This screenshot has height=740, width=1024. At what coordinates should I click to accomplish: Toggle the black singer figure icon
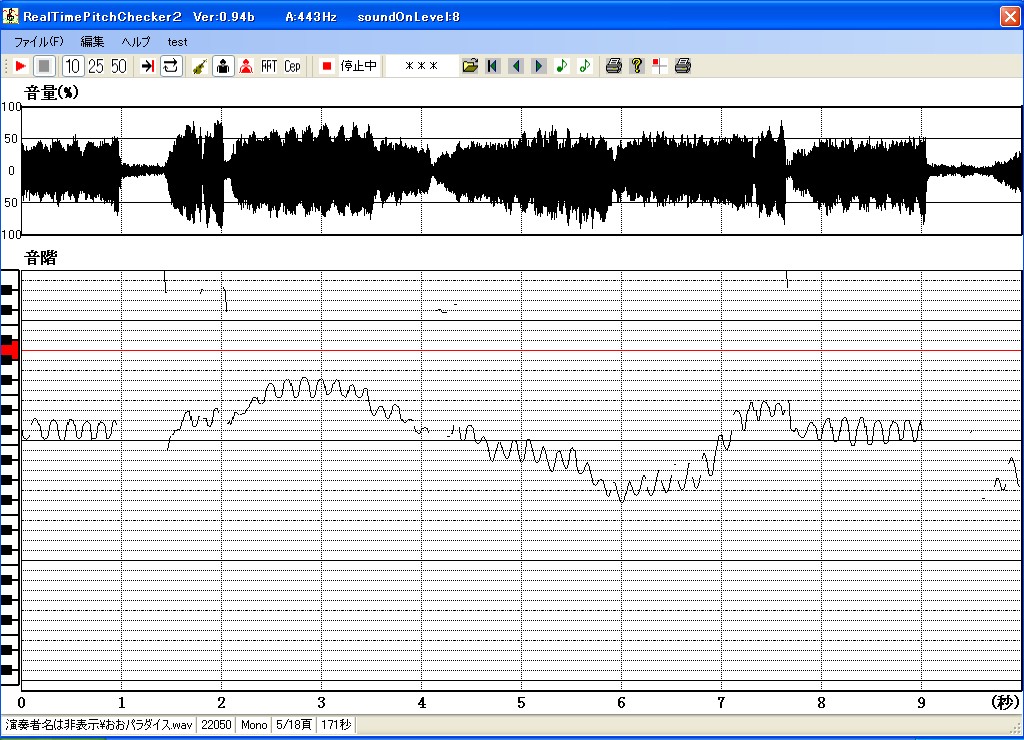[x=223, y=66]
